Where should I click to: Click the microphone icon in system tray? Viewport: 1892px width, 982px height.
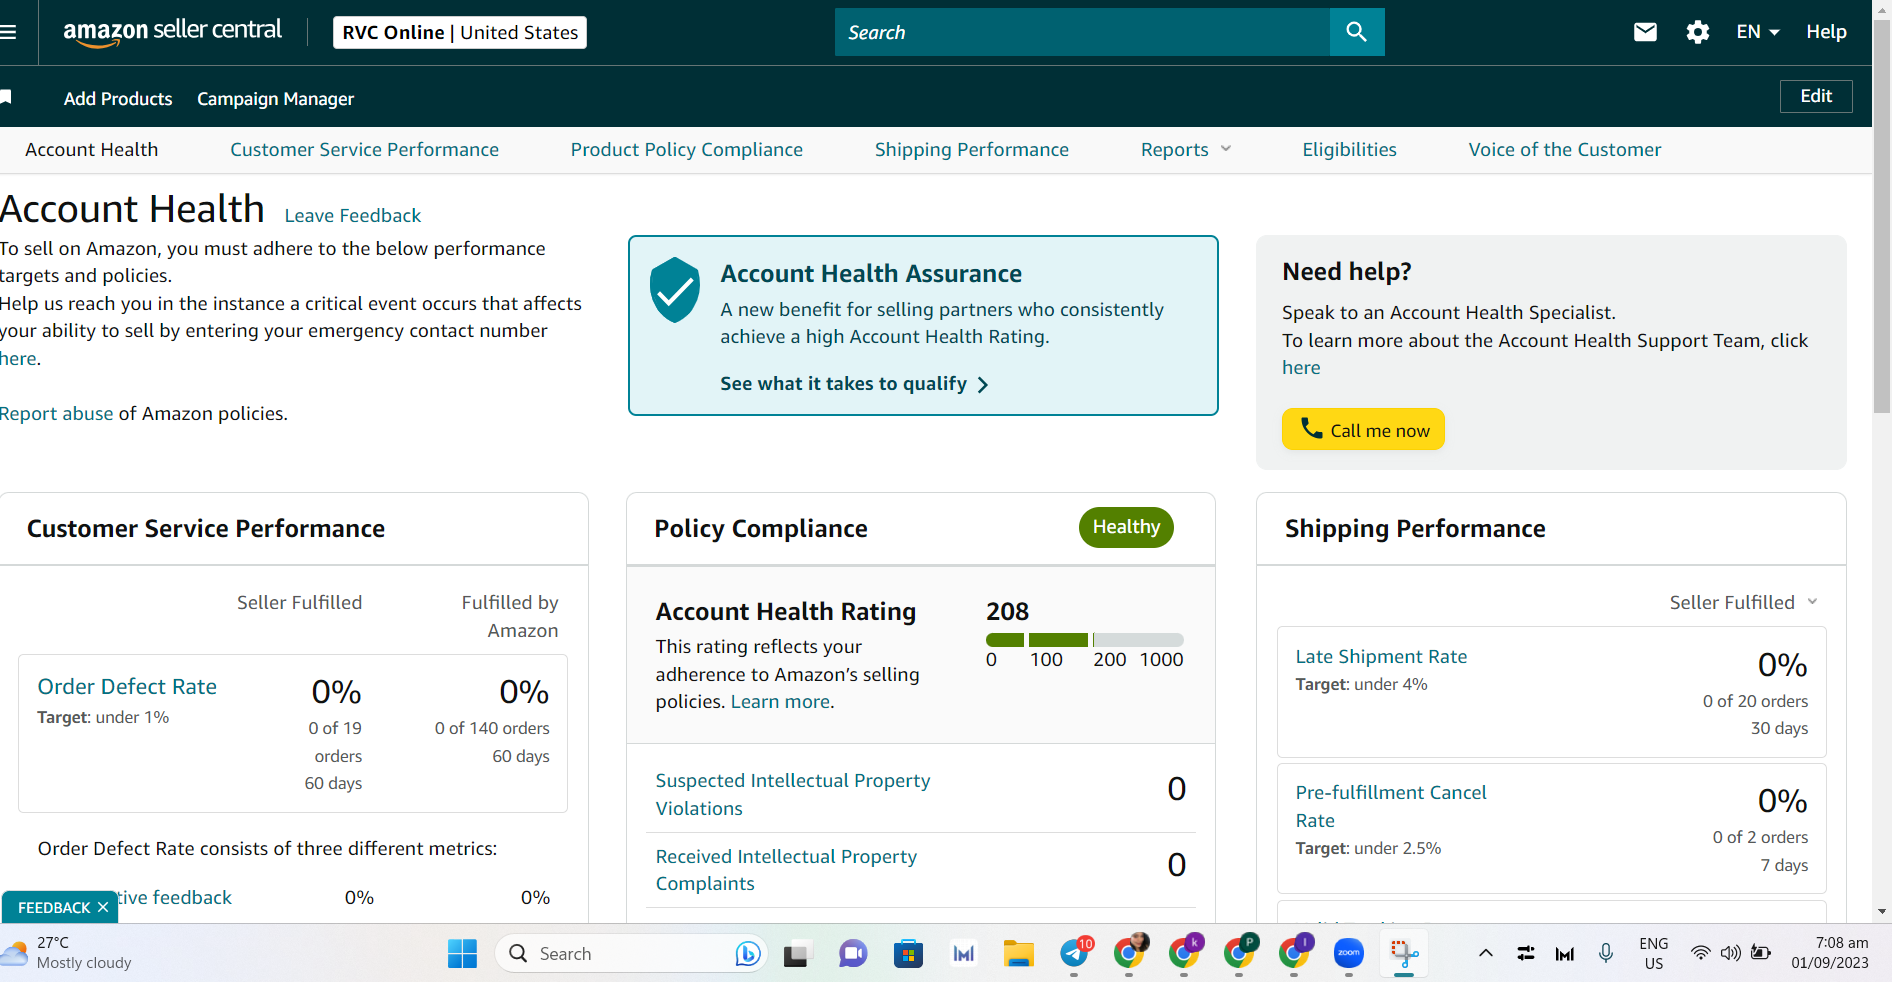[1606, 953]
